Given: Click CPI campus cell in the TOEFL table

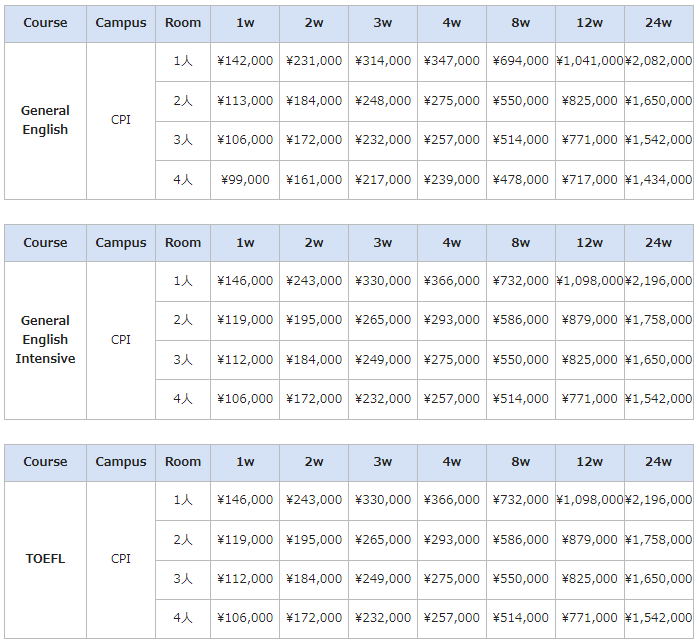Looking at the screenshot, I should click(x=121, y=559).
